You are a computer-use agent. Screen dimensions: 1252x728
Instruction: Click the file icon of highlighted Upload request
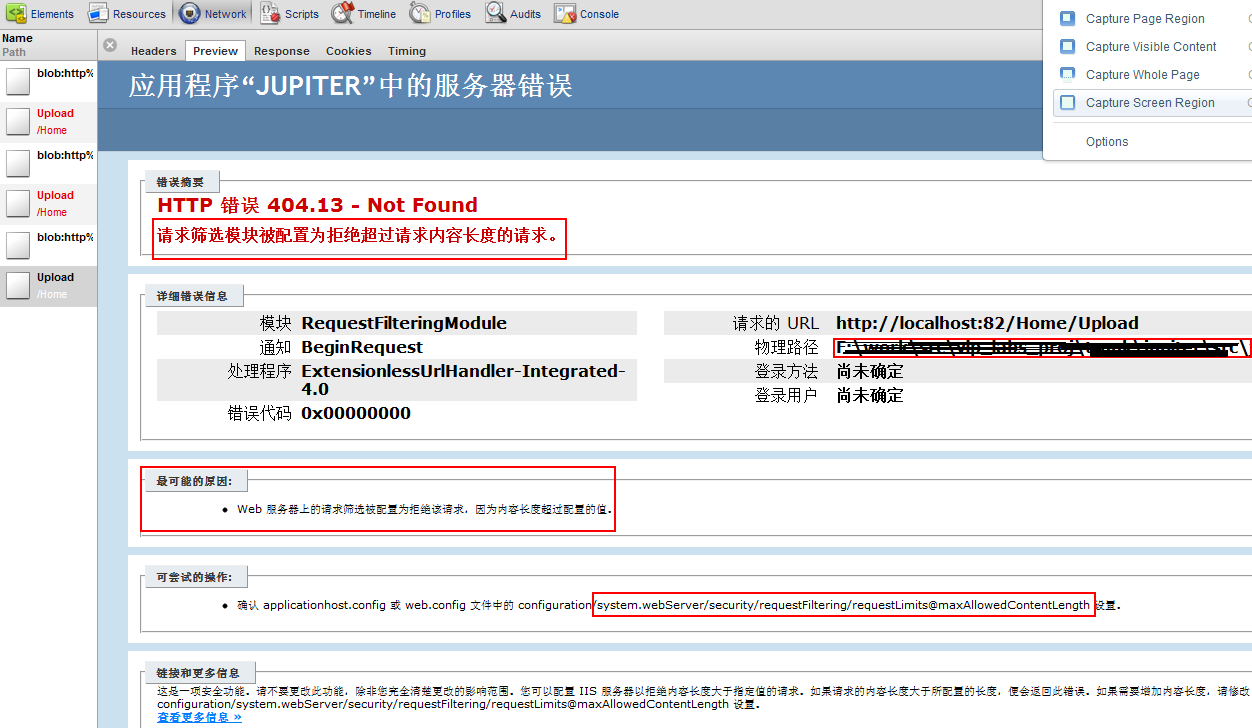tap(18, 285)
